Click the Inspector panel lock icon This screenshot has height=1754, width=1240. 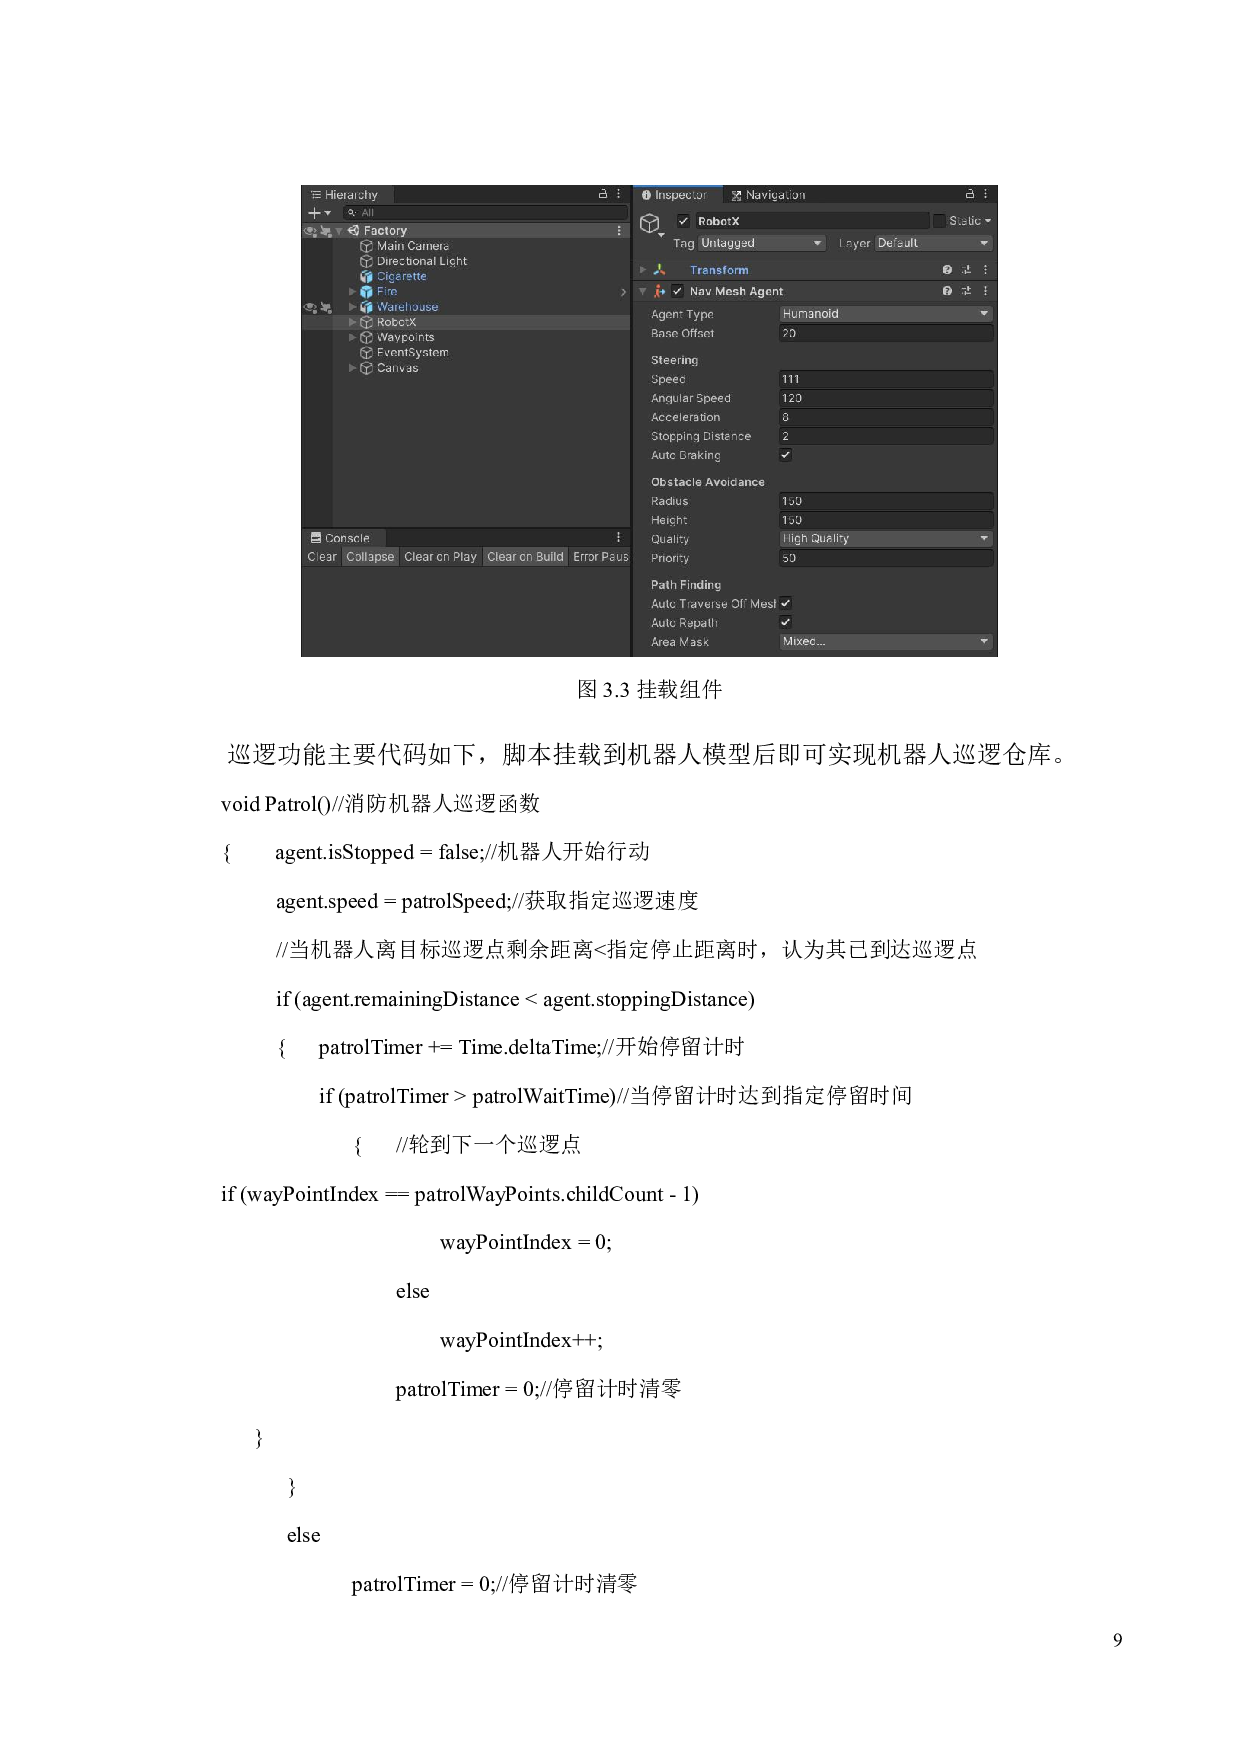(x=969, y=194)
